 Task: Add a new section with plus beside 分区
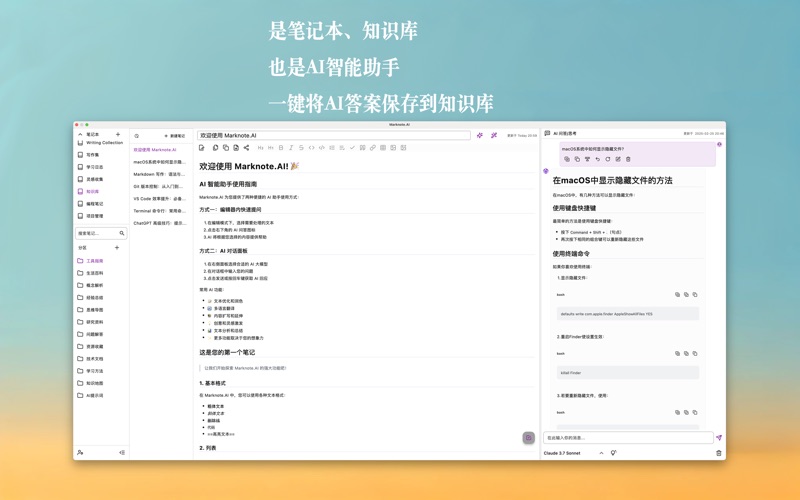coord(117,247)
